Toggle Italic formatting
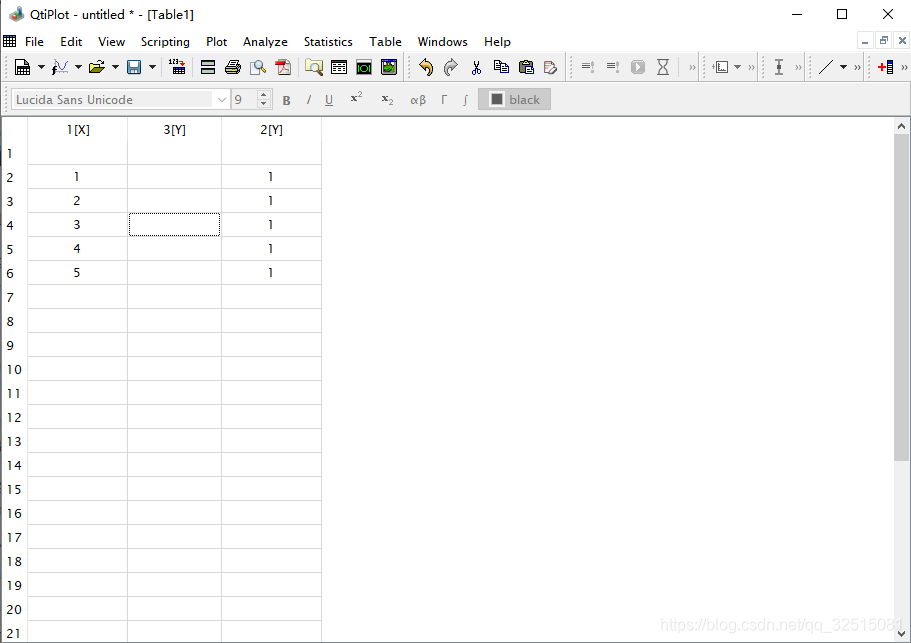This screenshot has height=643, width=911. click(309, 100)
